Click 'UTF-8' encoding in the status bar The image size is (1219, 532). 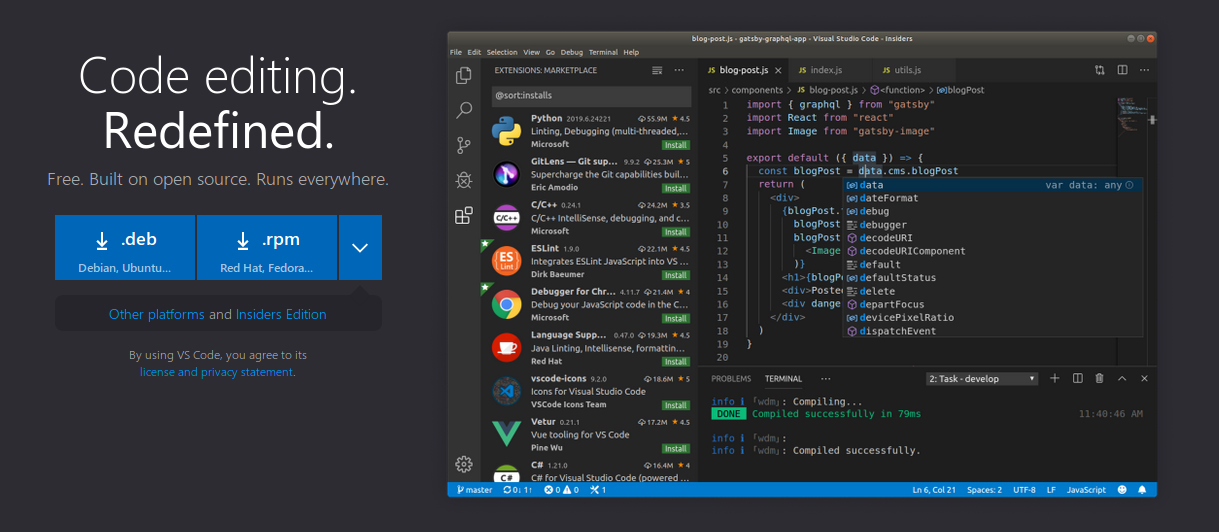pos(1024,490)
